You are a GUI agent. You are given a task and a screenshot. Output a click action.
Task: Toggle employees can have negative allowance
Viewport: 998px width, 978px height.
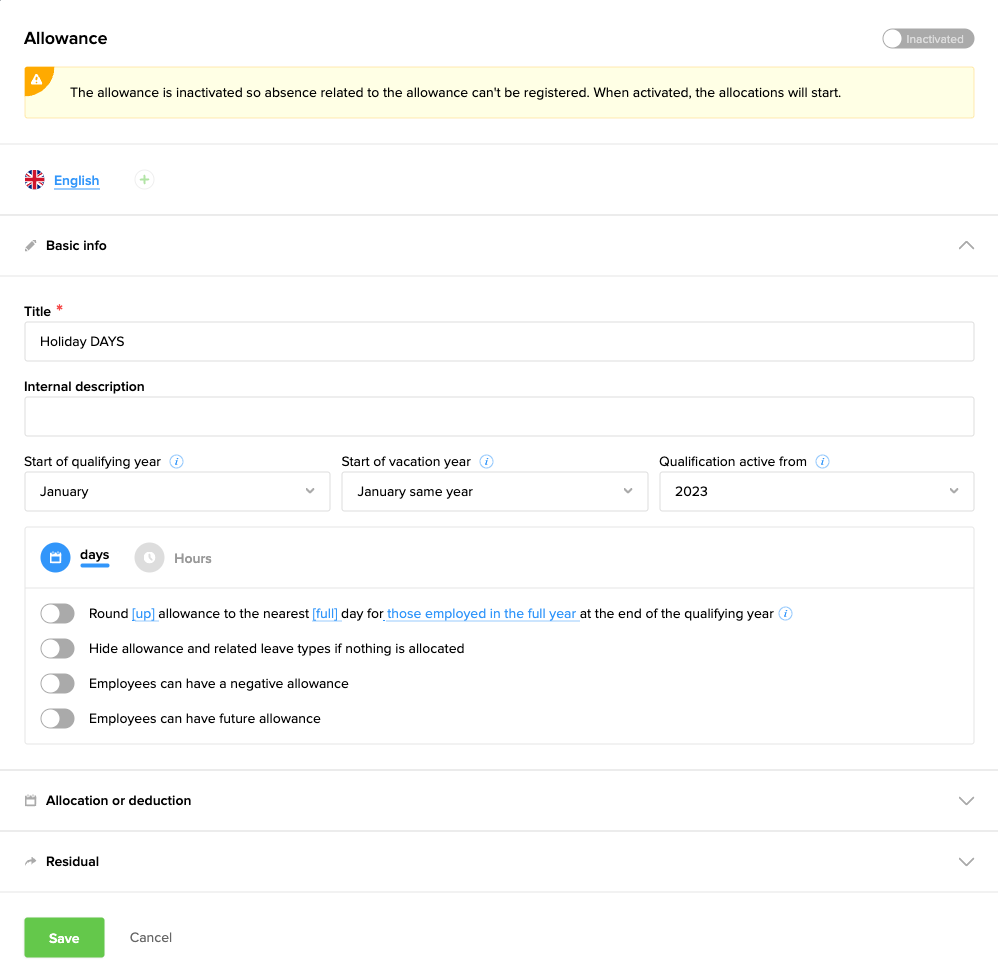pos(58,684)
